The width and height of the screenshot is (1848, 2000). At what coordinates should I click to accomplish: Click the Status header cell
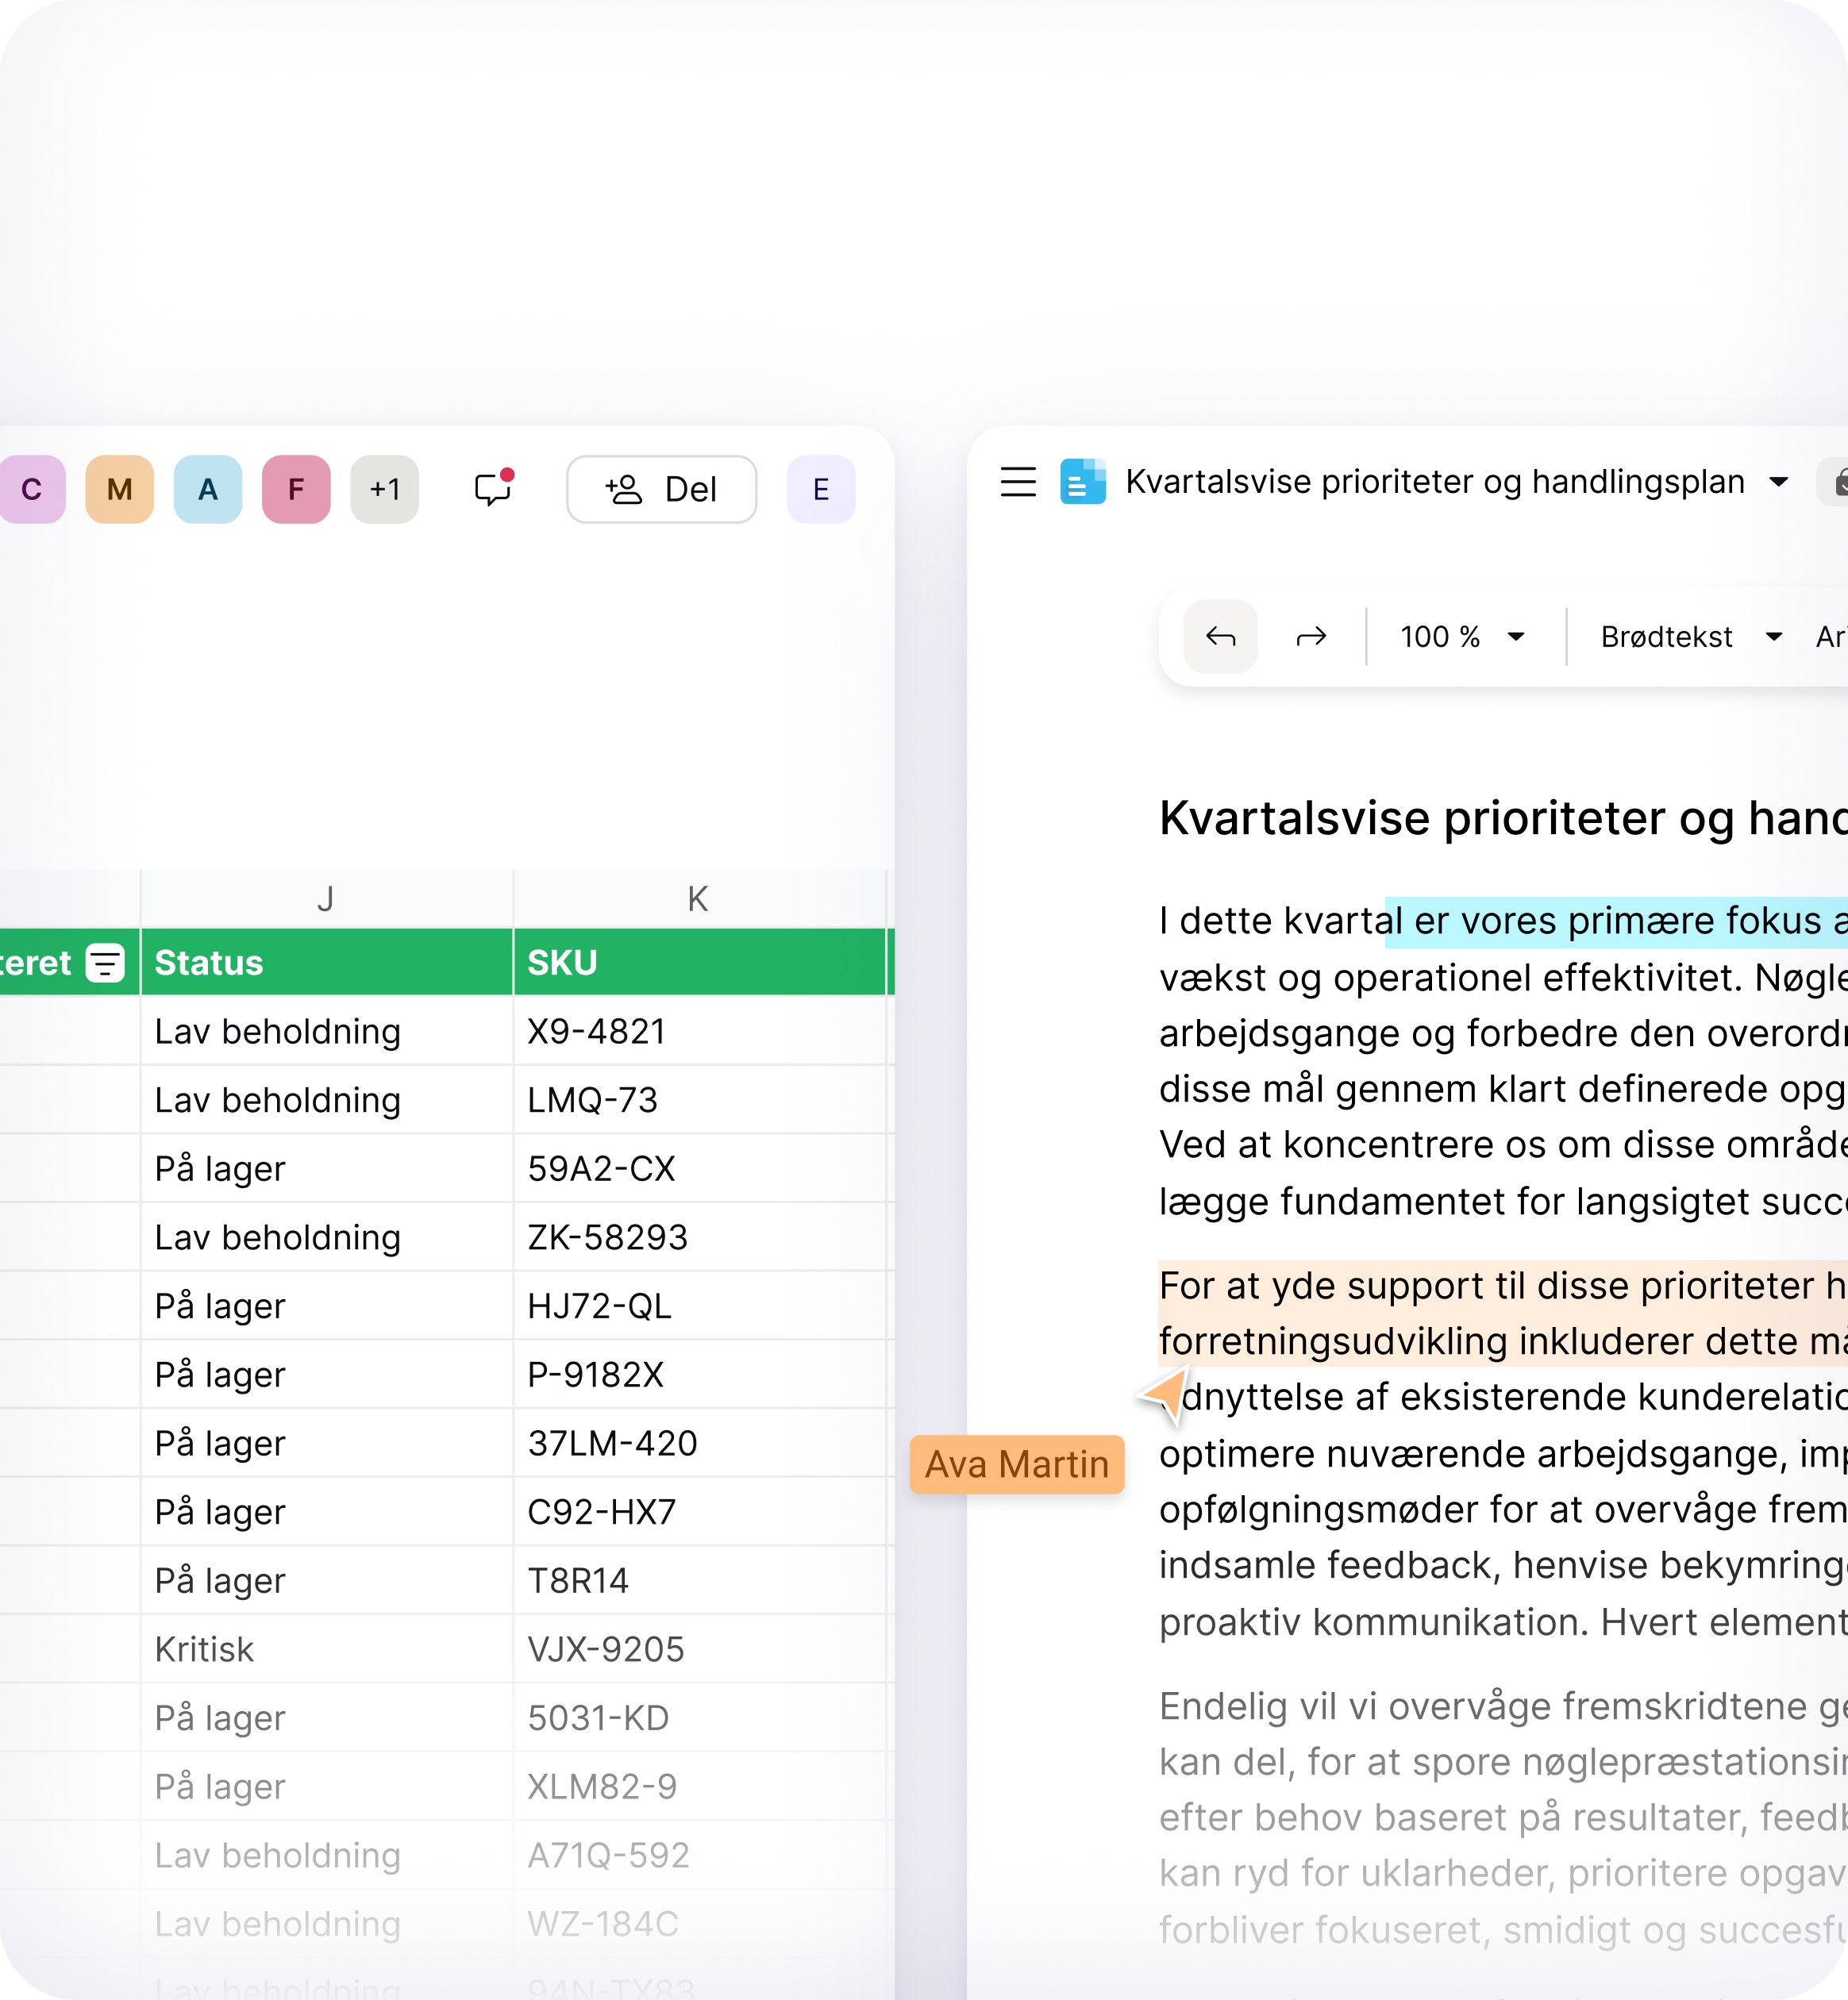pos(326,962)
